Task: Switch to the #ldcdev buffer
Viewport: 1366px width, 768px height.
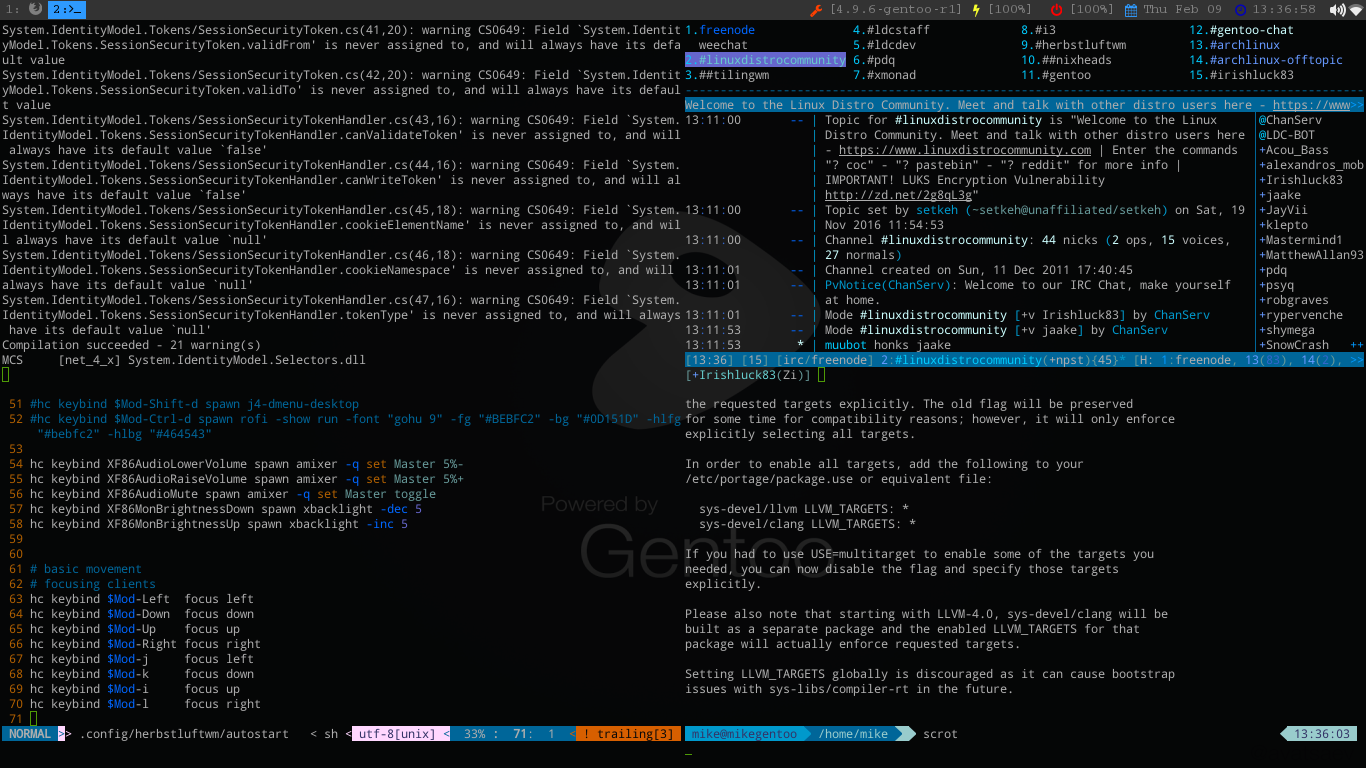Action: (884, 45)
